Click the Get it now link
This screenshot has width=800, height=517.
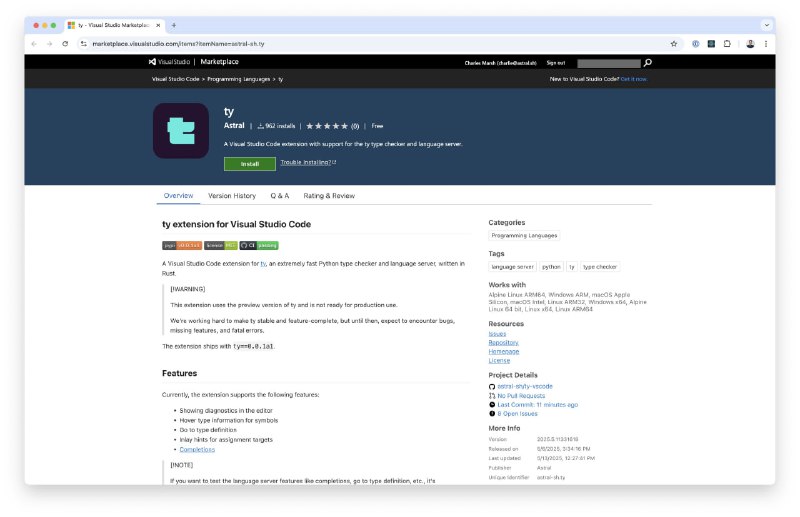pyautogui.click(x=634, y=79)
